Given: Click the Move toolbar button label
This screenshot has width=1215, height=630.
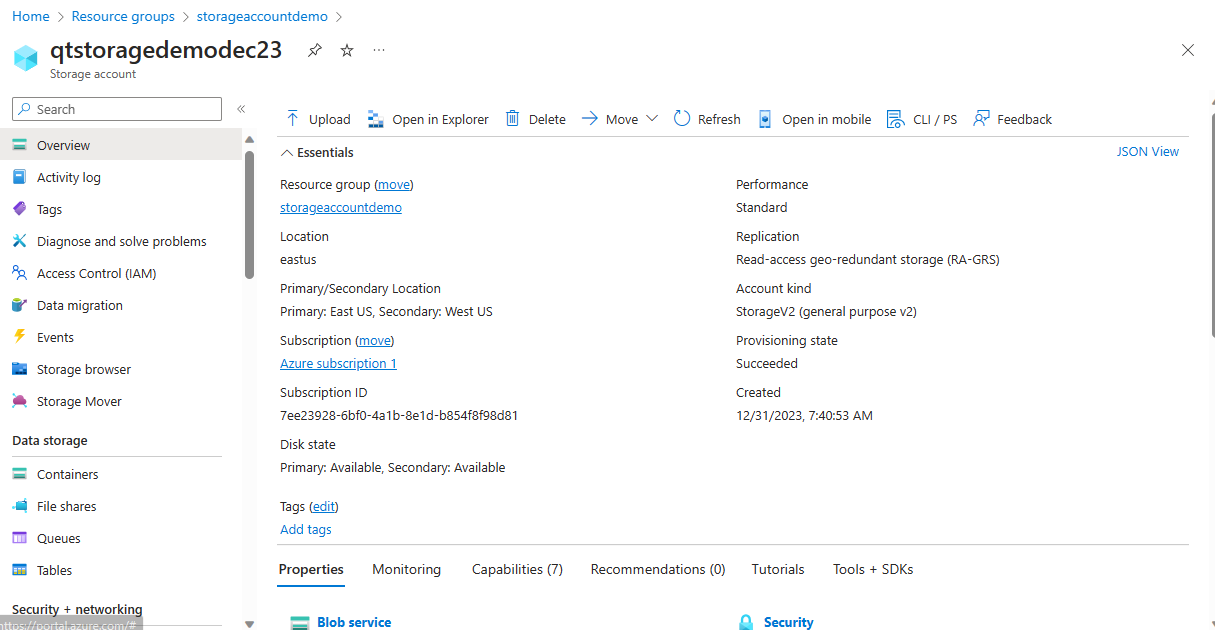Looking at the screenshot, I should 622,119.
